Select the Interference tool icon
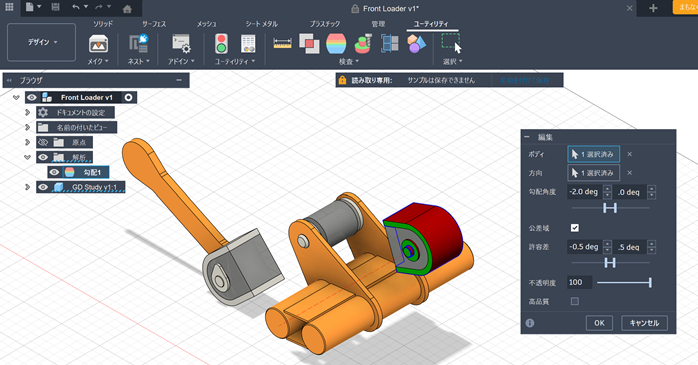 [x=309, y=44]
